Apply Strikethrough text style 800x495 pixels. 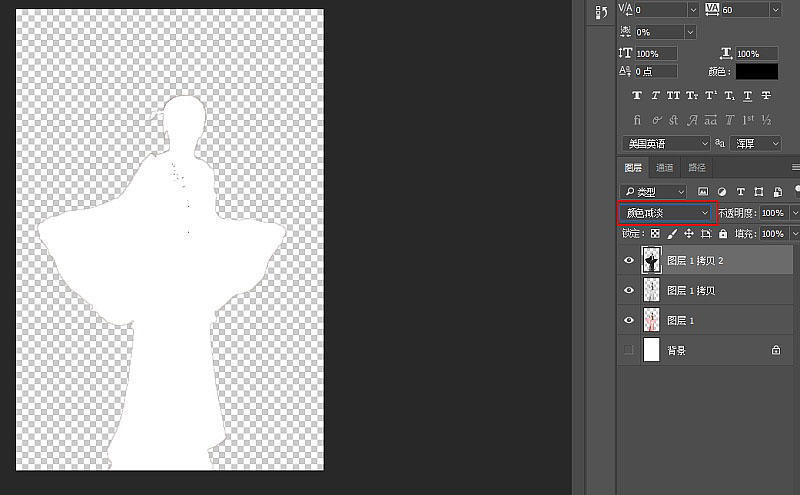[x=766, y=95]
